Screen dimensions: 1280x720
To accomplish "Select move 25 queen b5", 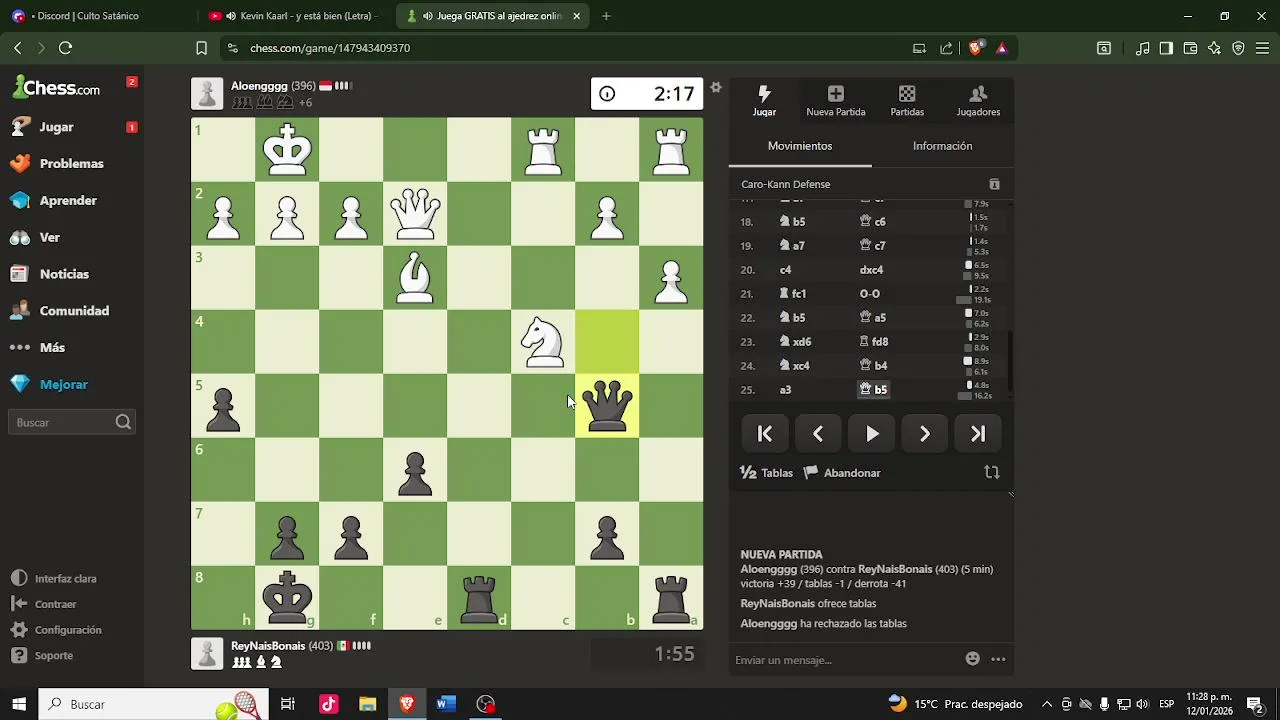I will [874, 390].
